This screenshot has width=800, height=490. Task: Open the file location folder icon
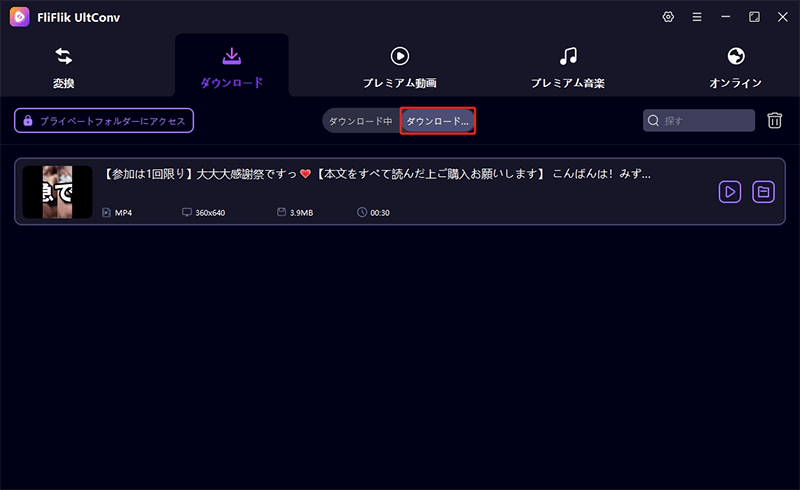(763, 191)
